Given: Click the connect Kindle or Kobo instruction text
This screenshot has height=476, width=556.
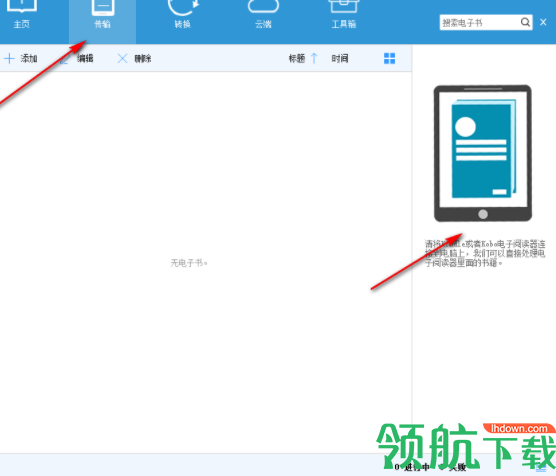Looking at the screenshot, I should (485, 253).
